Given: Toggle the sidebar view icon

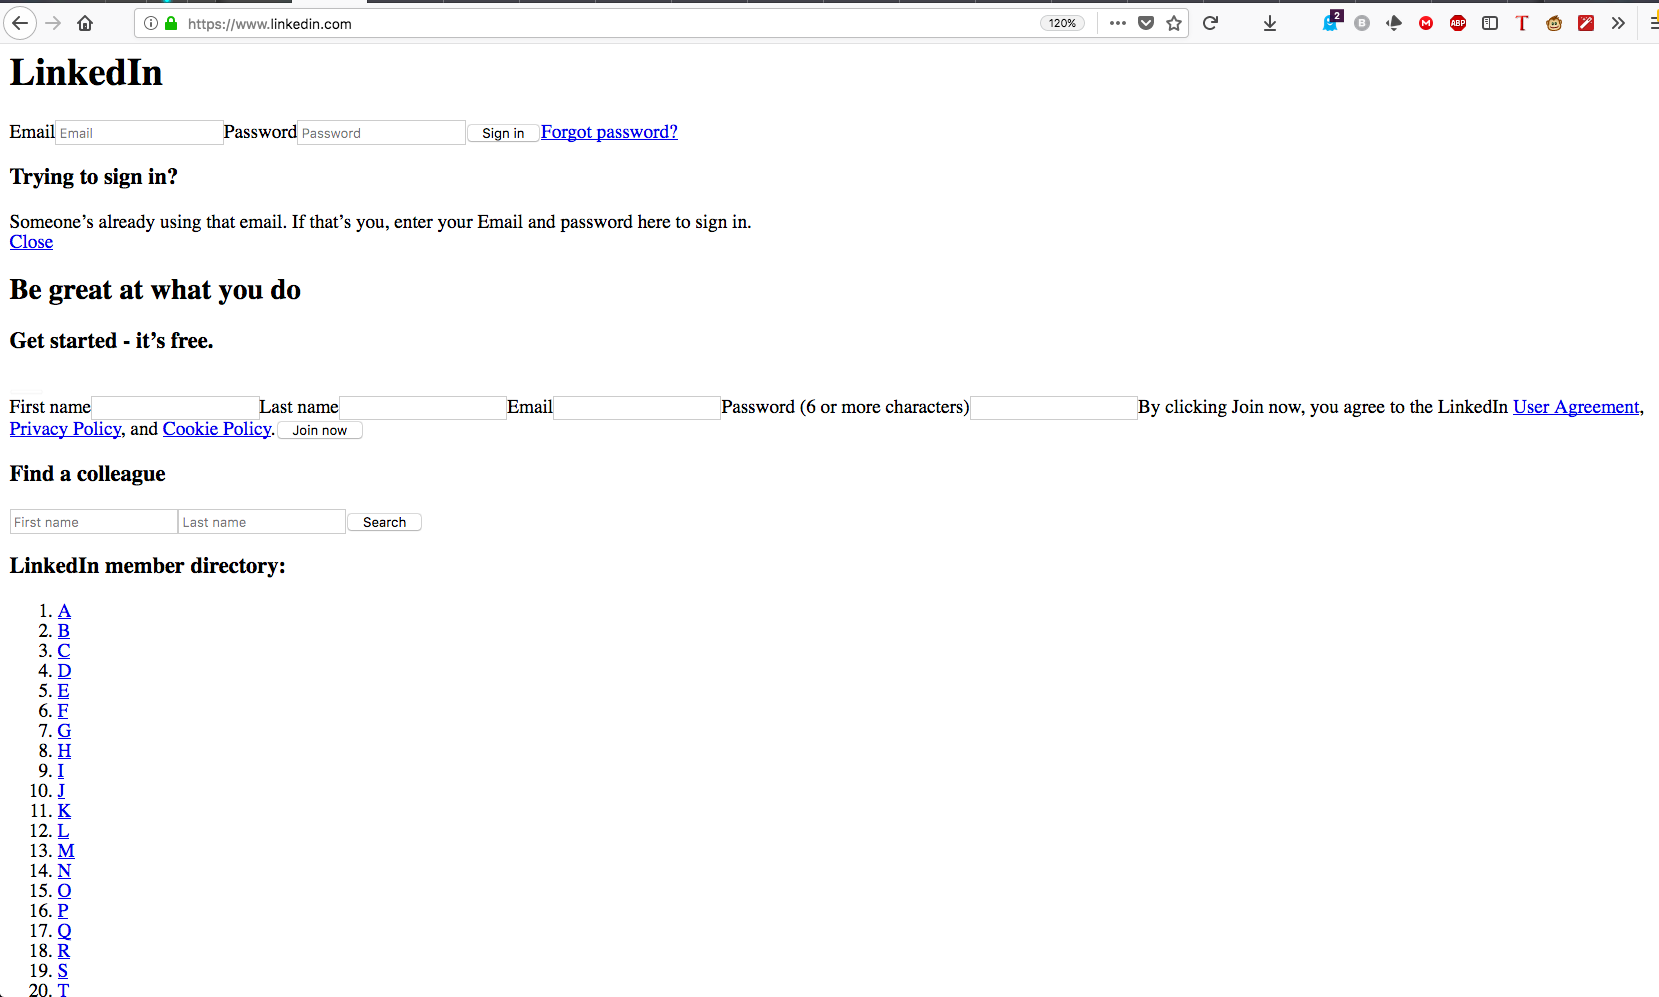Looking at the screenshot, I should pos(1490,23).
